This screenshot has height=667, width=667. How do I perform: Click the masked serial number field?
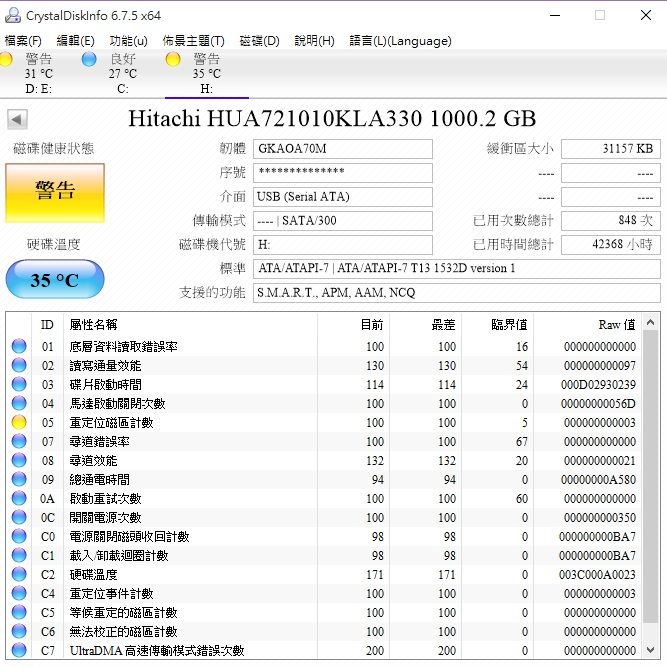(x=343, y=173)
